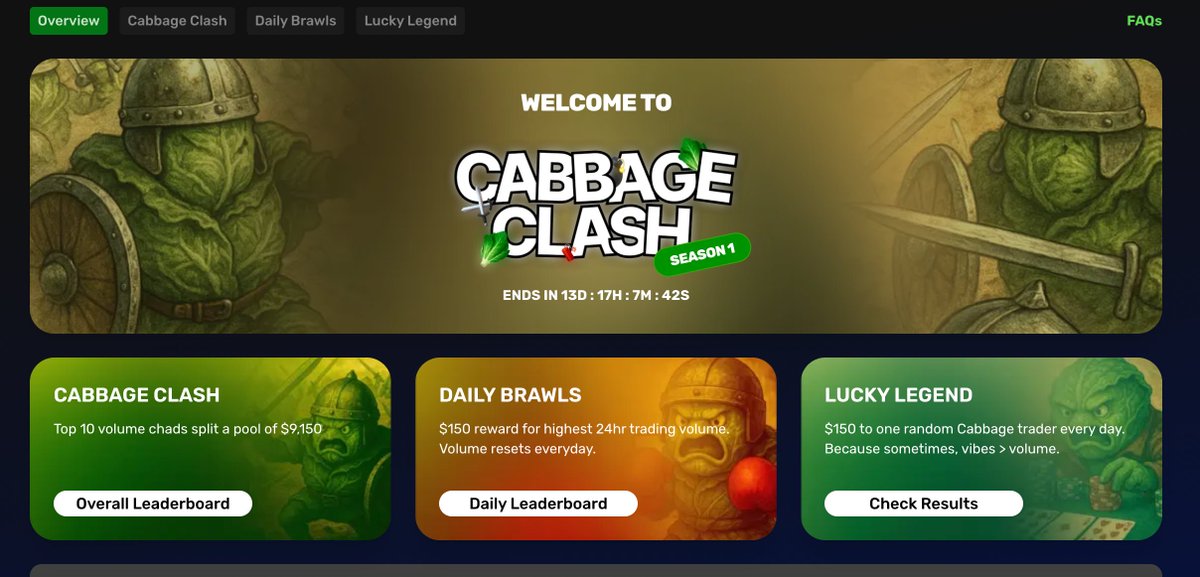This screenshot has width=1200, height=577.
Task: Open the Daily Brawls tab
Action: tap(296, 21)
